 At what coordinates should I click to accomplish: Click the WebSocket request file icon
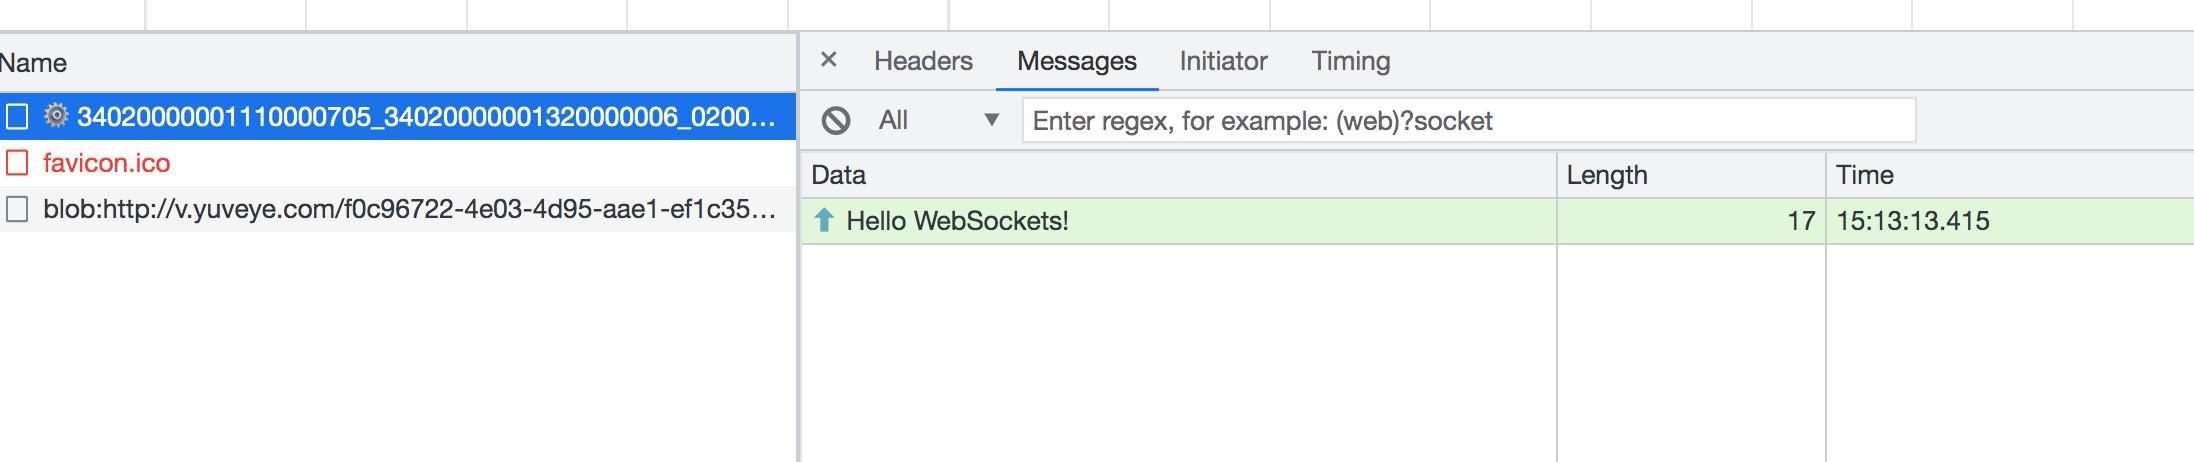(x=17, y=116)
